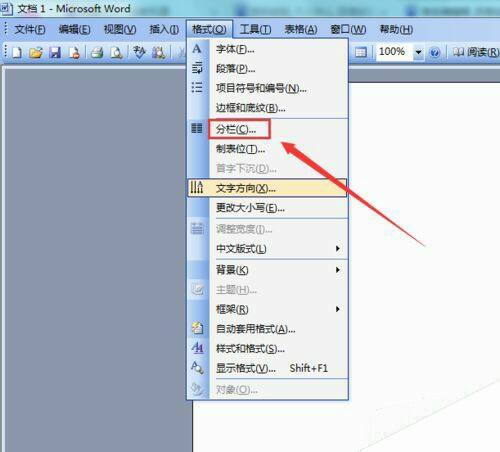The image size is (500, 452).
Task: Click the Print toolbar icon
Action: click(97, 53)
